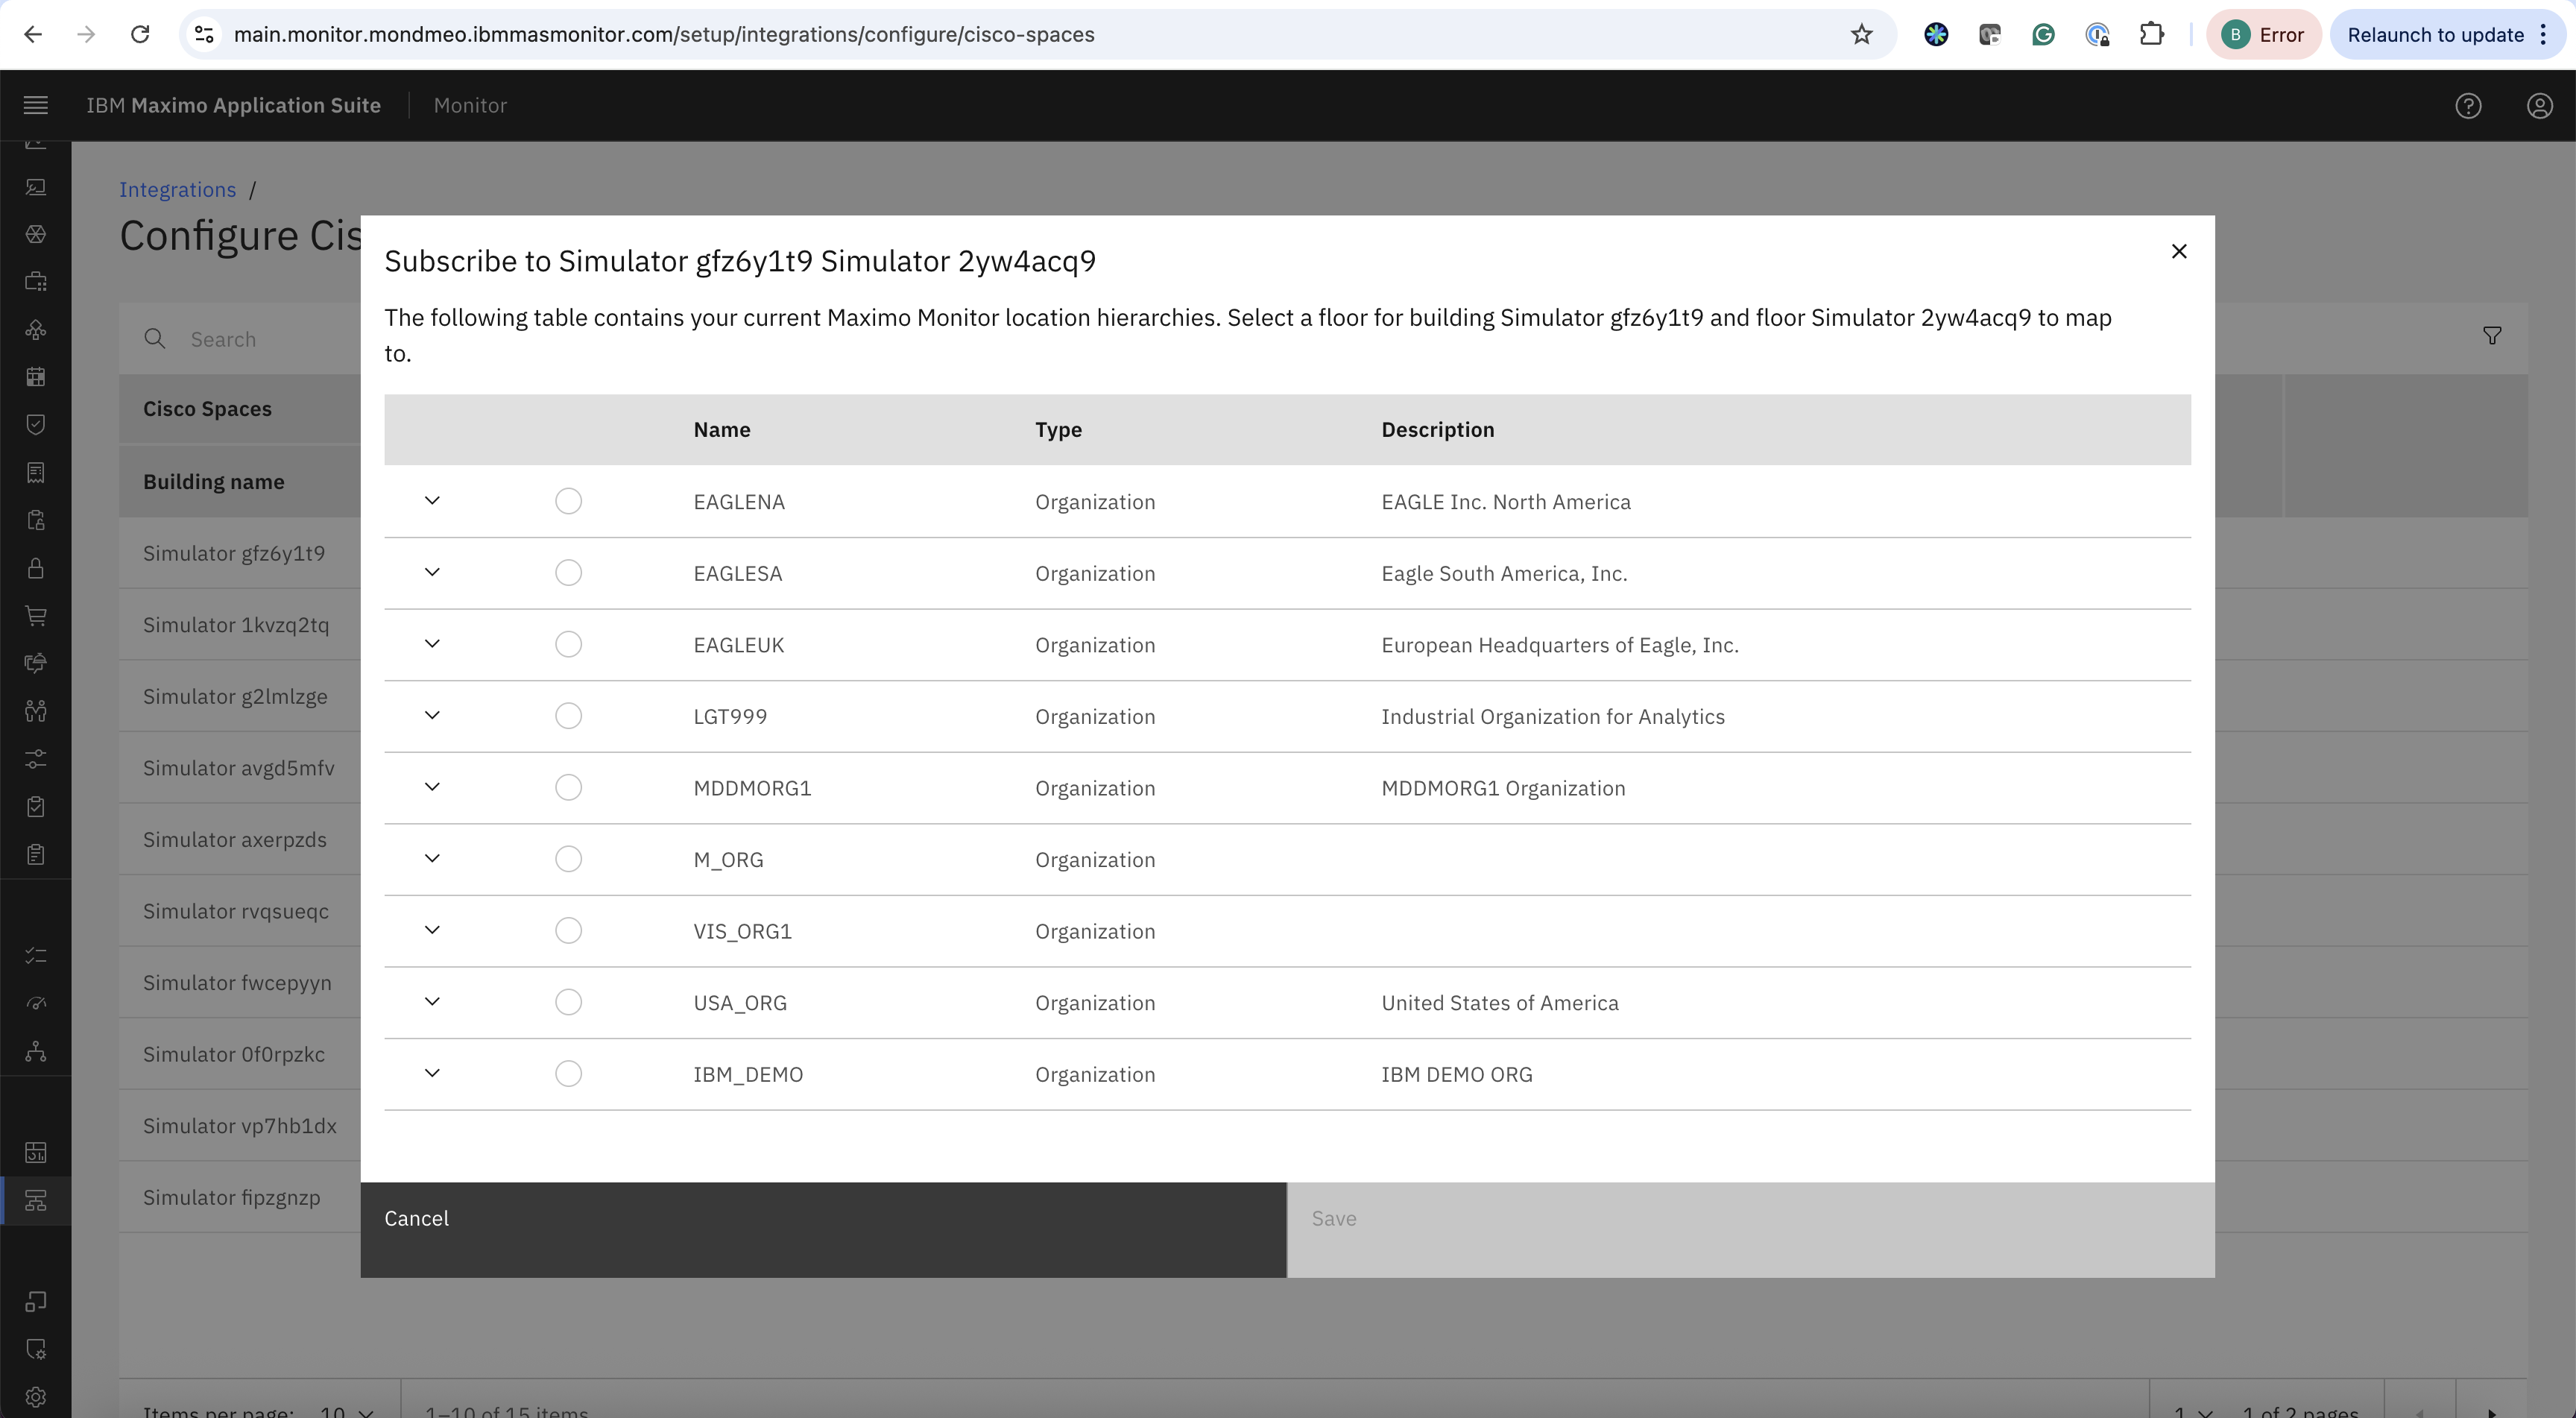Expand the MDDMORG1 organization row

coord(432,787)
